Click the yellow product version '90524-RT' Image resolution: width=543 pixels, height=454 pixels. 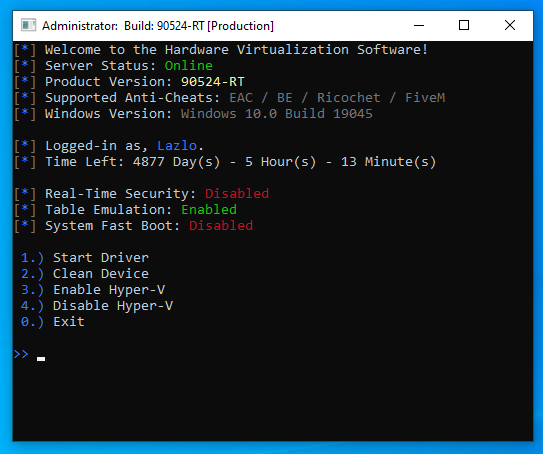213,82
